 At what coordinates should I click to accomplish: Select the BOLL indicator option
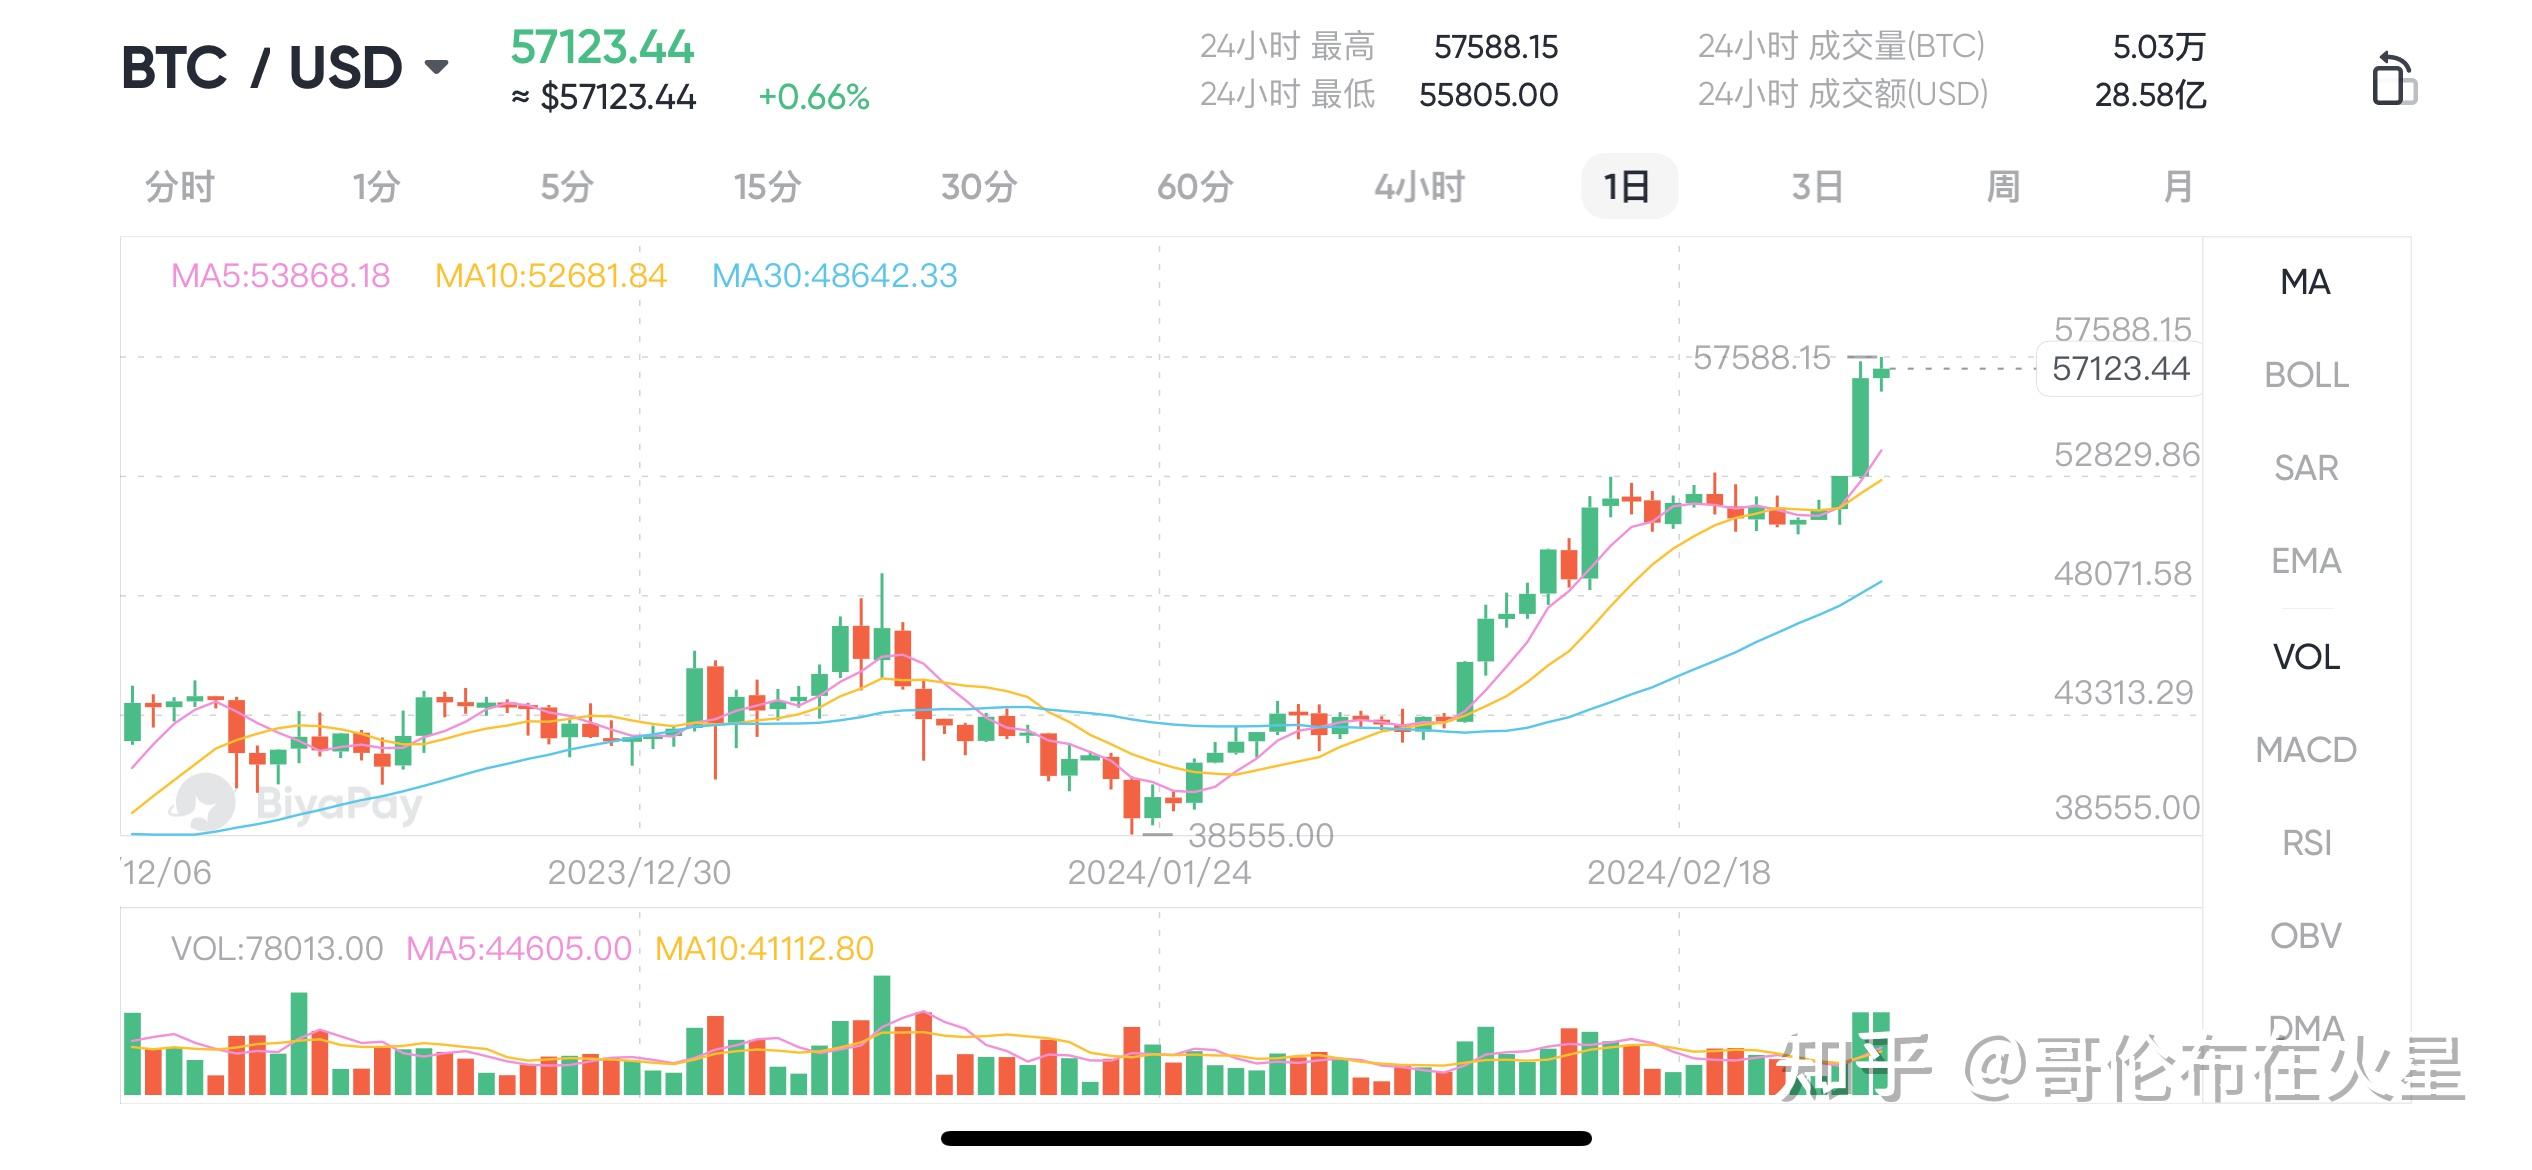click(x=2306, y=375)
